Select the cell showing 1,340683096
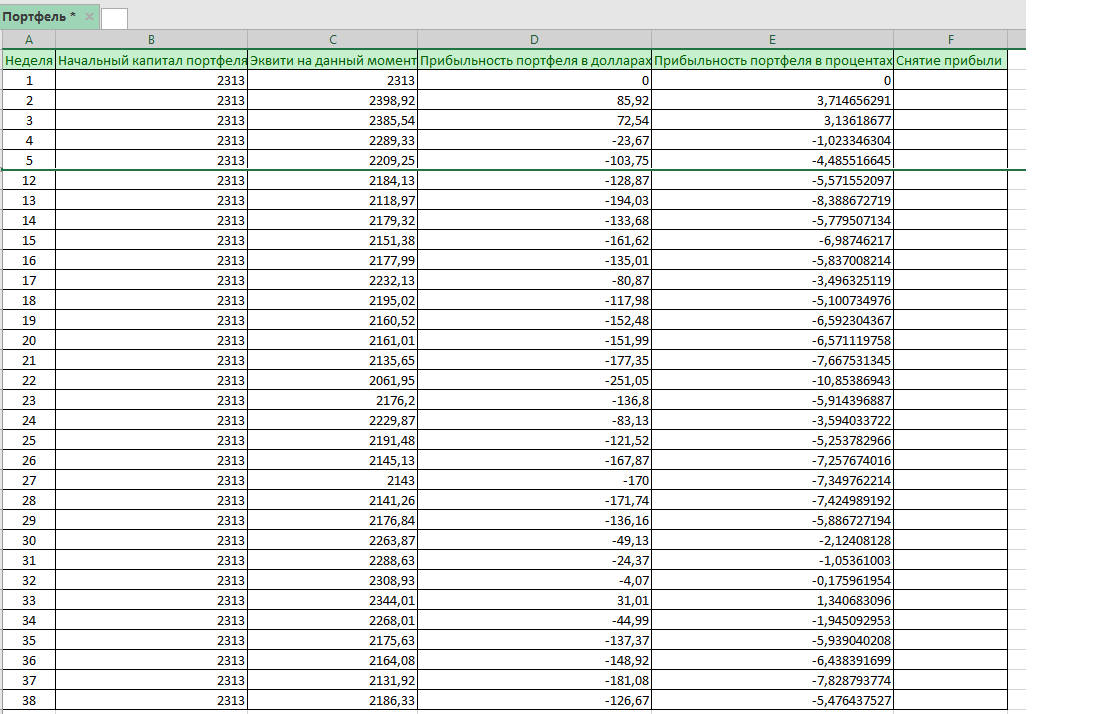Viewport: 1100px width, 714px height. coord(772,601)
